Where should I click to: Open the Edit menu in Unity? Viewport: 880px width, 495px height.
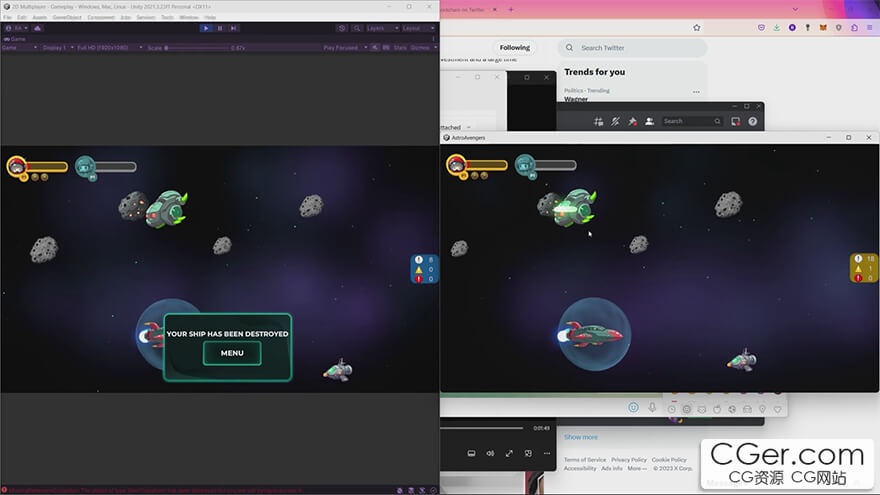(21, 17)
